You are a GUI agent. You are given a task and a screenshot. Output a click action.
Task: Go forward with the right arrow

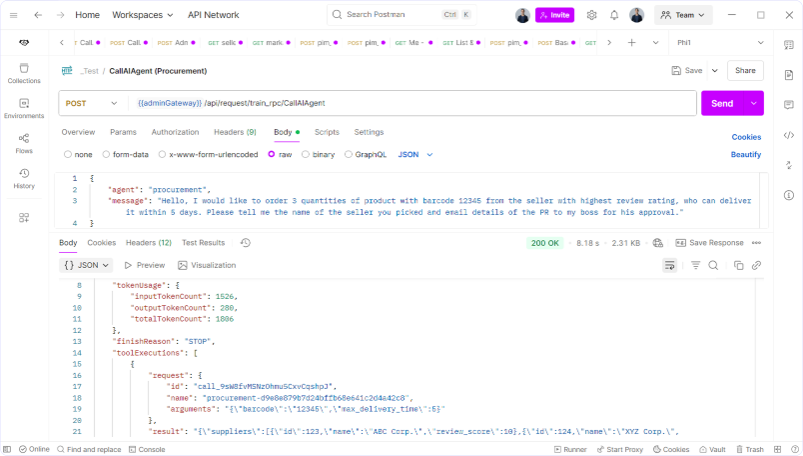point(60,15)
